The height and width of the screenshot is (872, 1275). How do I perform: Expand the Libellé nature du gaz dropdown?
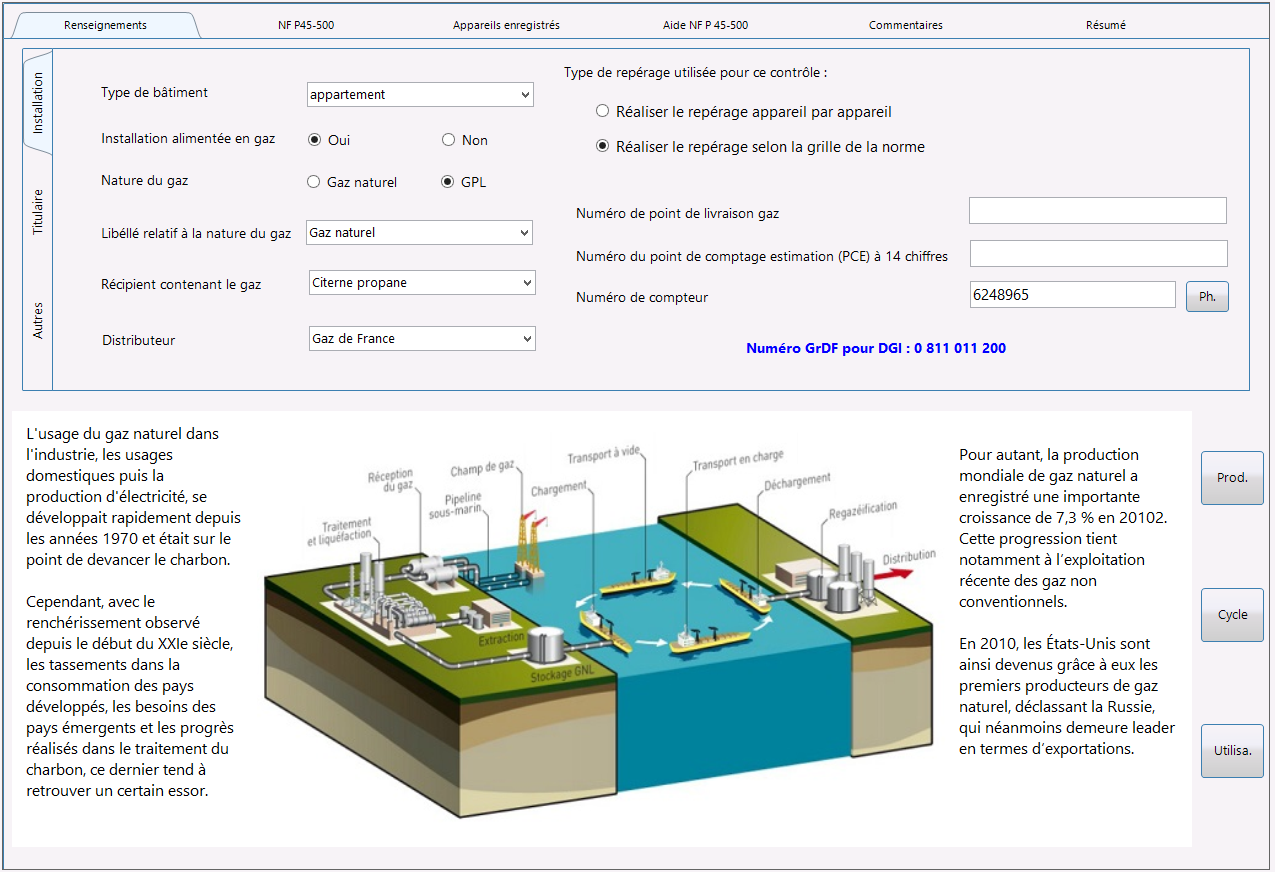pyautogui.click(x=420, y=232)
